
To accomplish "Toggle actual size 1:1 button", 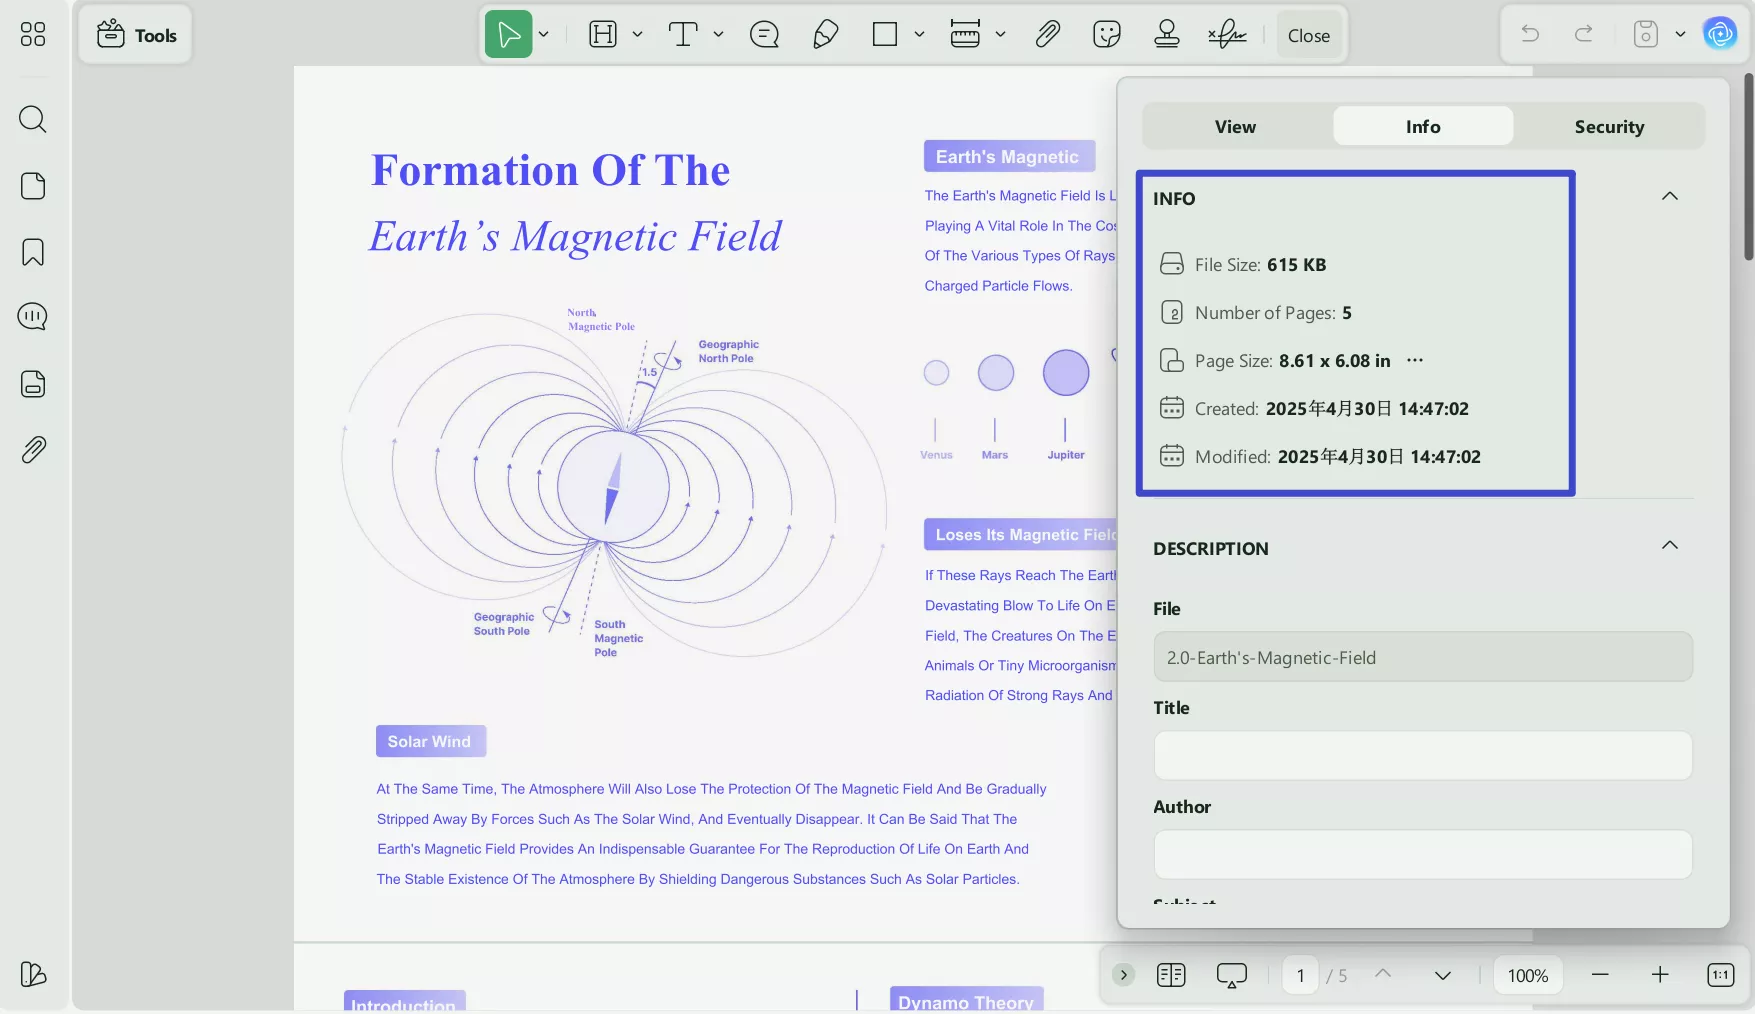I will (1720, 975).
